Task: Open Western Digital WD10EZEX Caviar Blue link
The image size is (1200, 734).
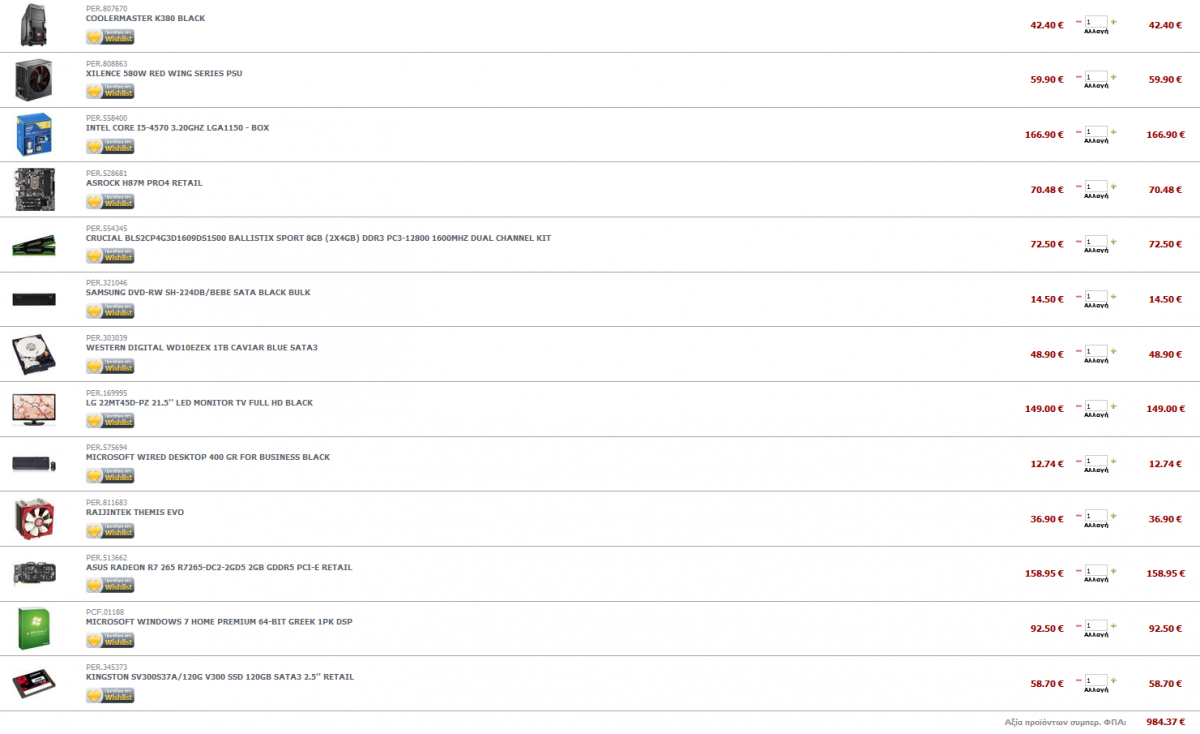Action: coord(202,347)
